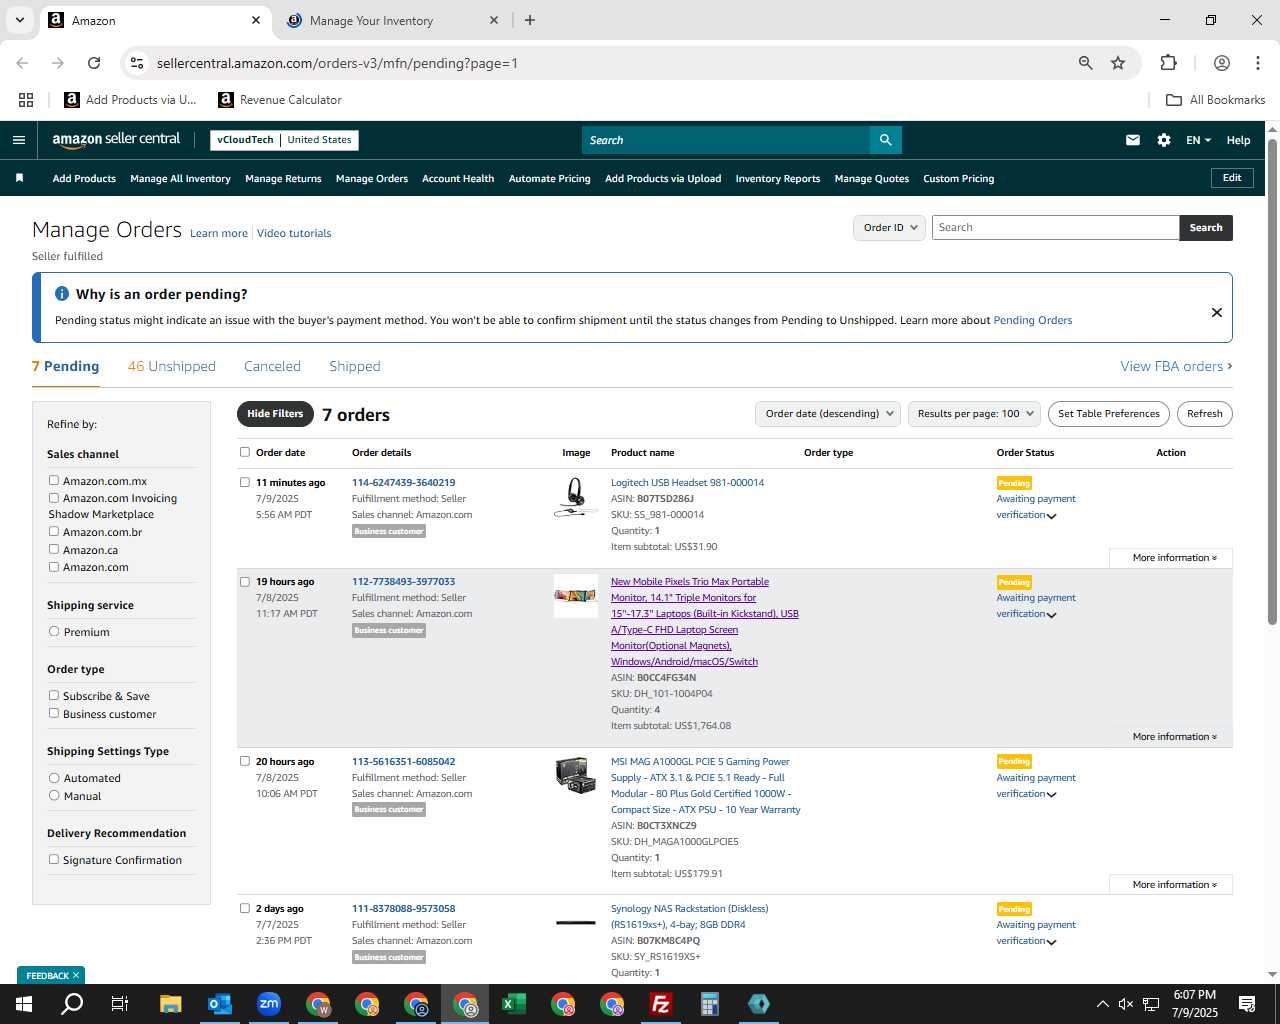
Task: Open the Calculator from the taskbar
Action: (x=710, y=1004)
